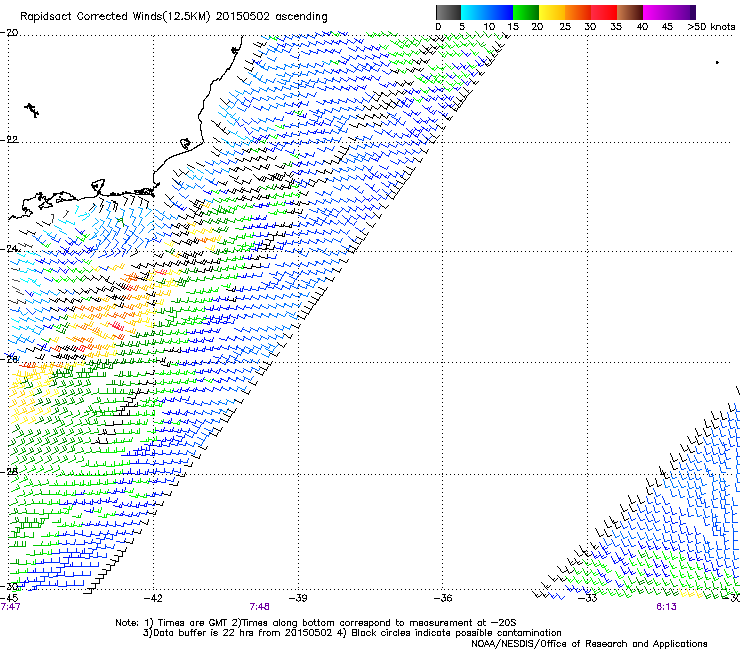The height and width of the screenshot is (650, 740).
Task: Click the '-39' longitude axis label
Action: coord(298,598)
